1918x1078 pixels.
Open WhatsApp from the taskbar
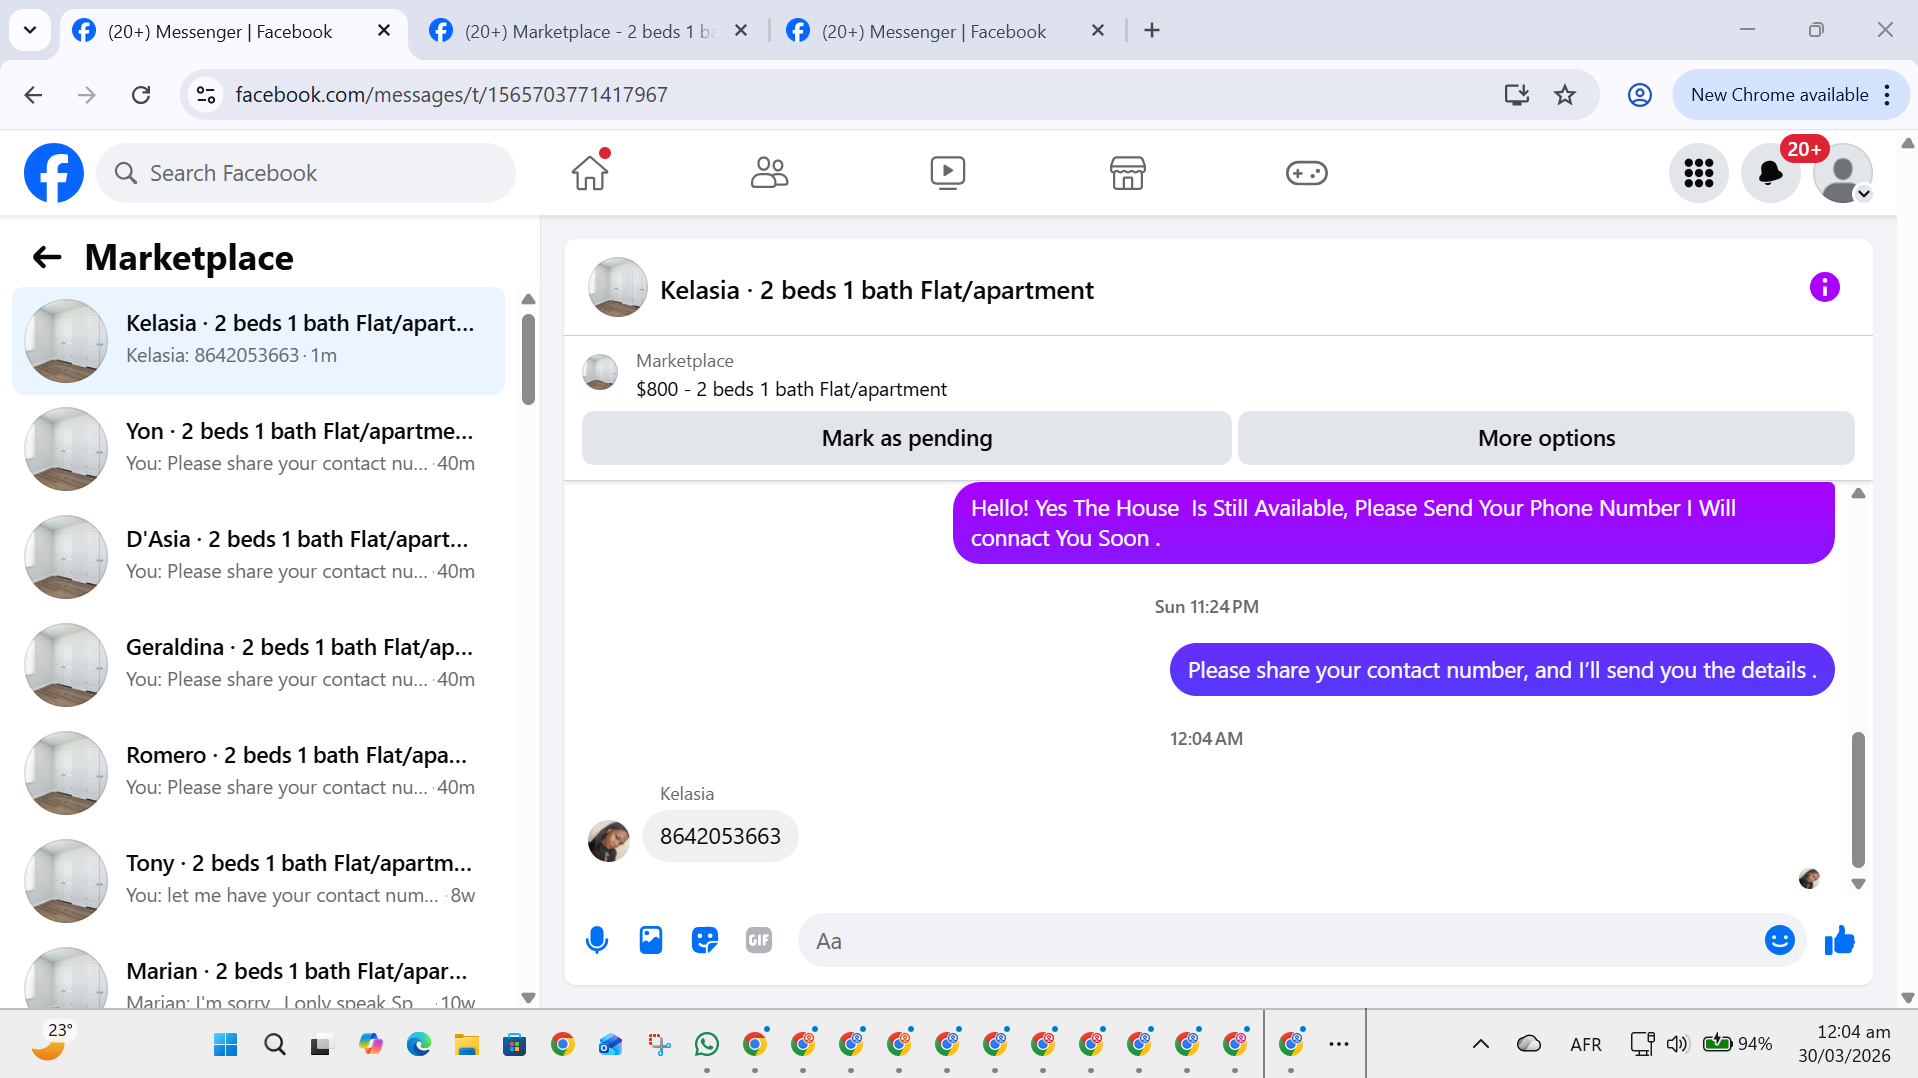pyautogui.click(x=707, y=1044)
